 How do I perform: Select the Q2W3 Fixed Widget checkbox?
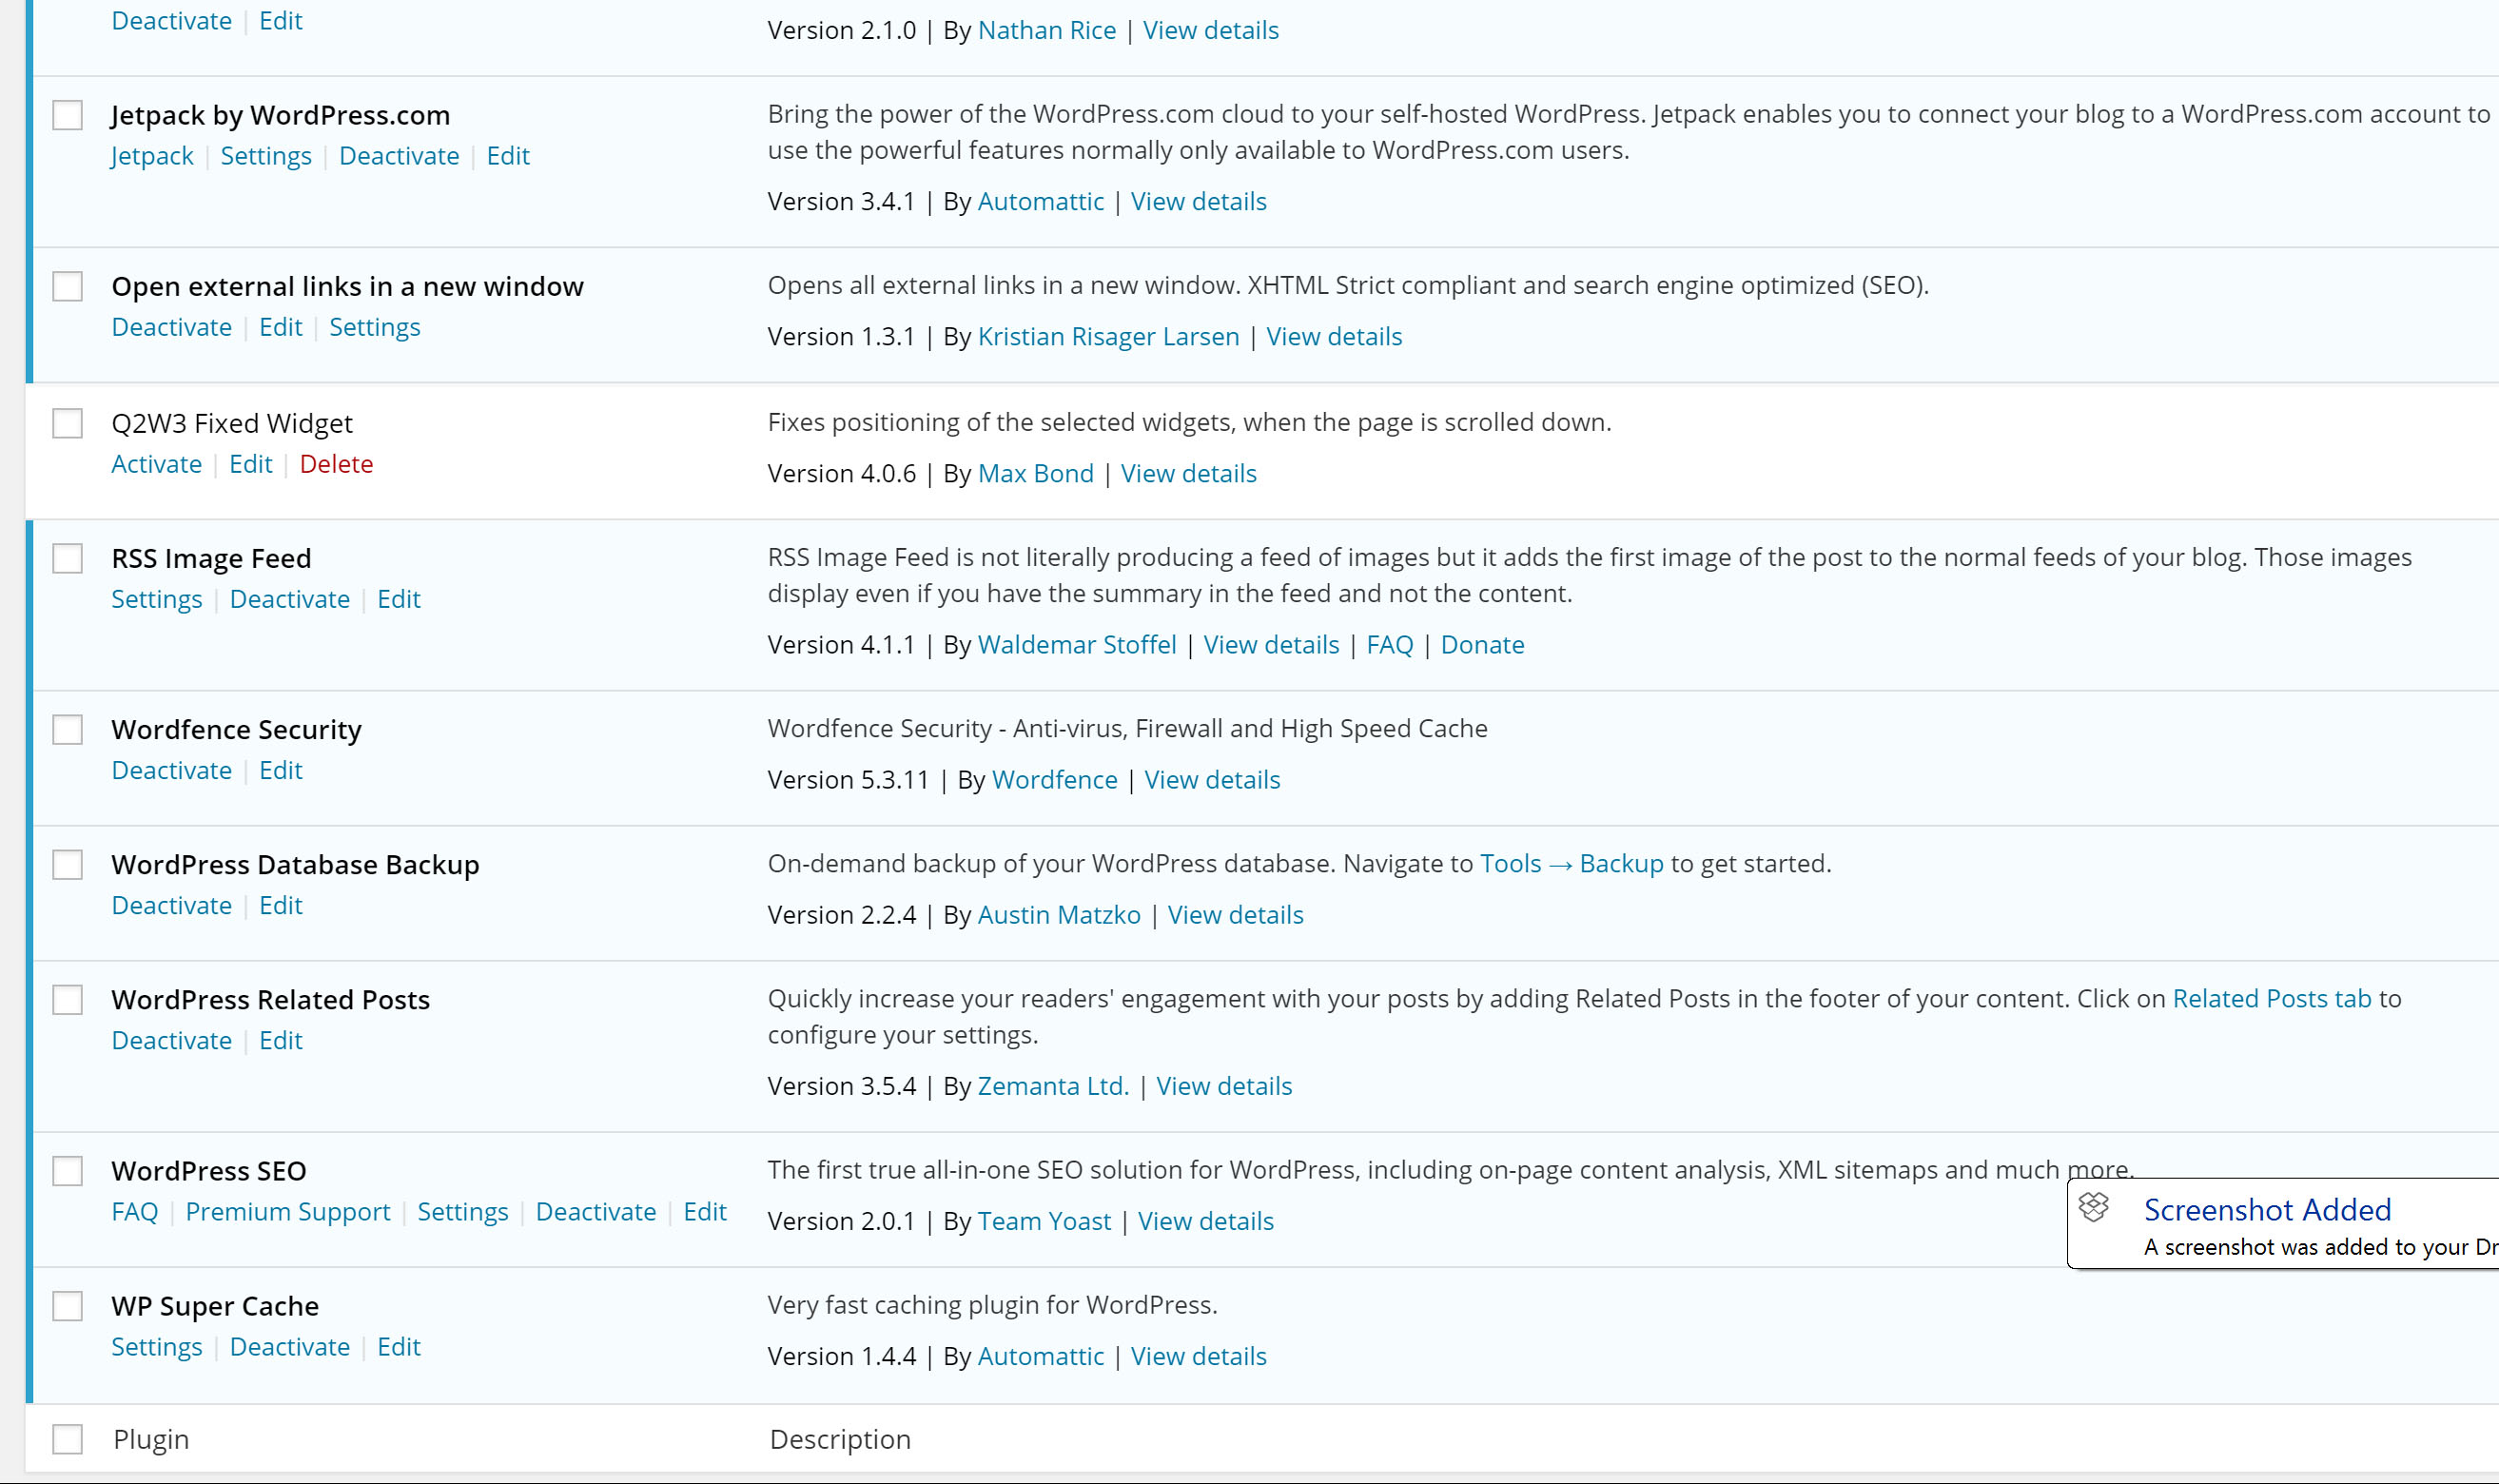coord(67,423)
